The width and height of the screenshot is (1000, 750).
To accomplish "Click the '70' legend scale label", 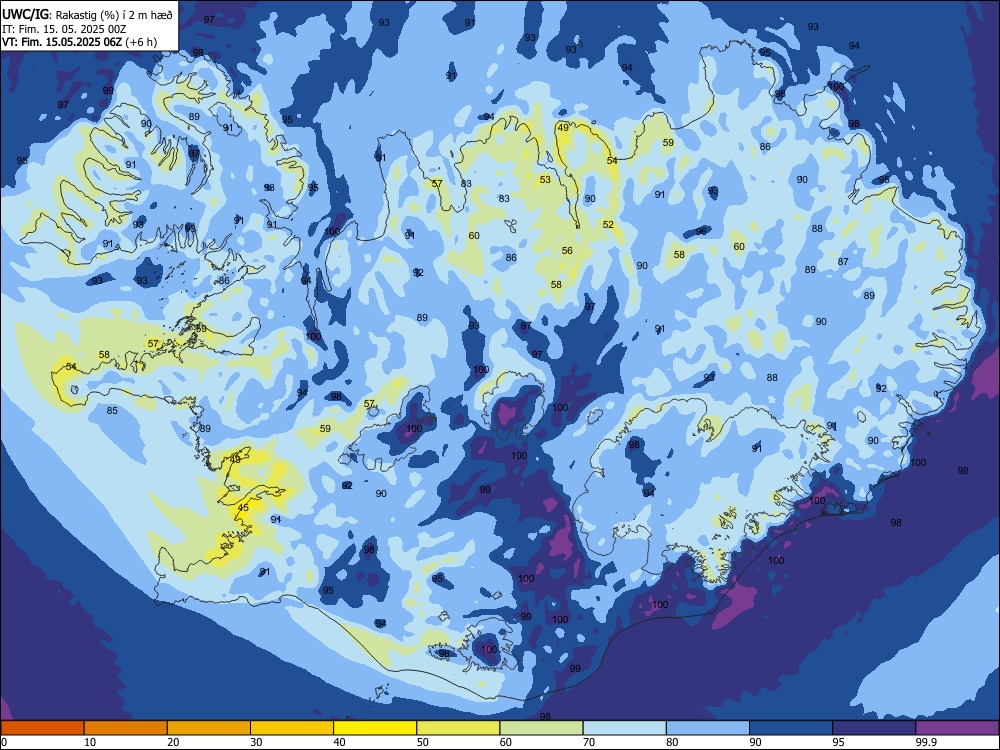I will pyautogui.click(x=589, y=742).
